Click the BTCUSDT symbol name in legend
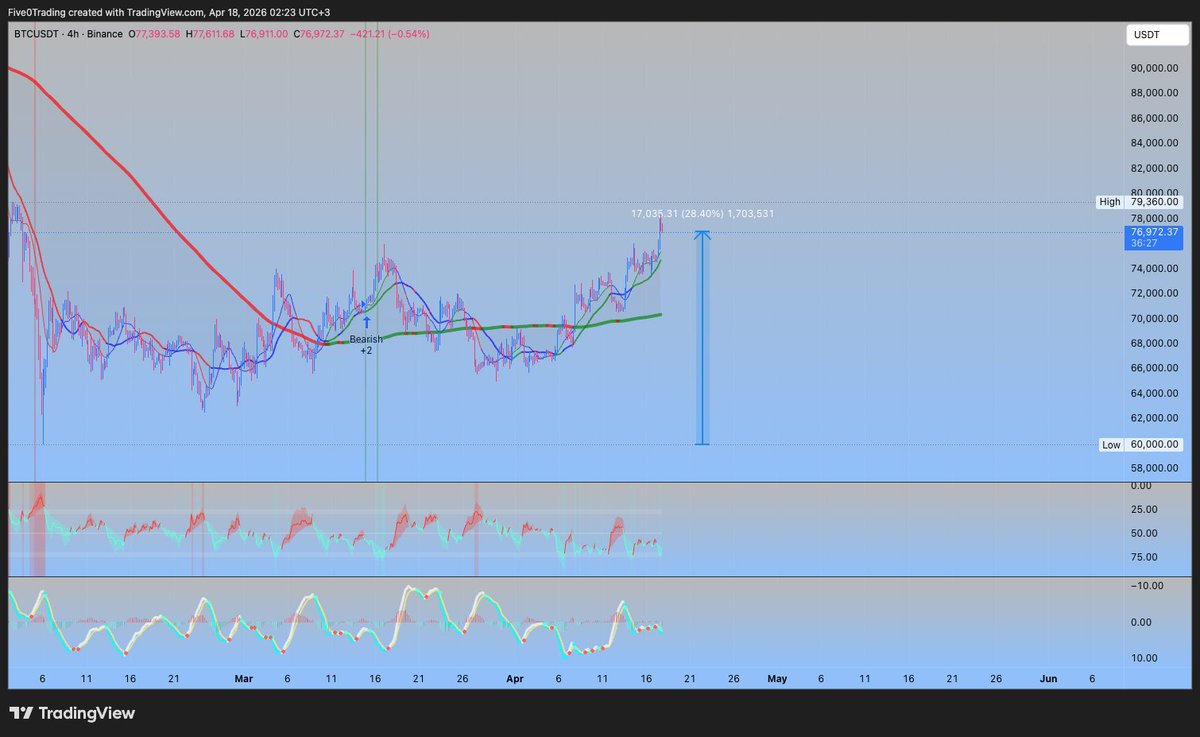Image resolution: width=1200 pixels, height=737 pixels. point(37,34)
